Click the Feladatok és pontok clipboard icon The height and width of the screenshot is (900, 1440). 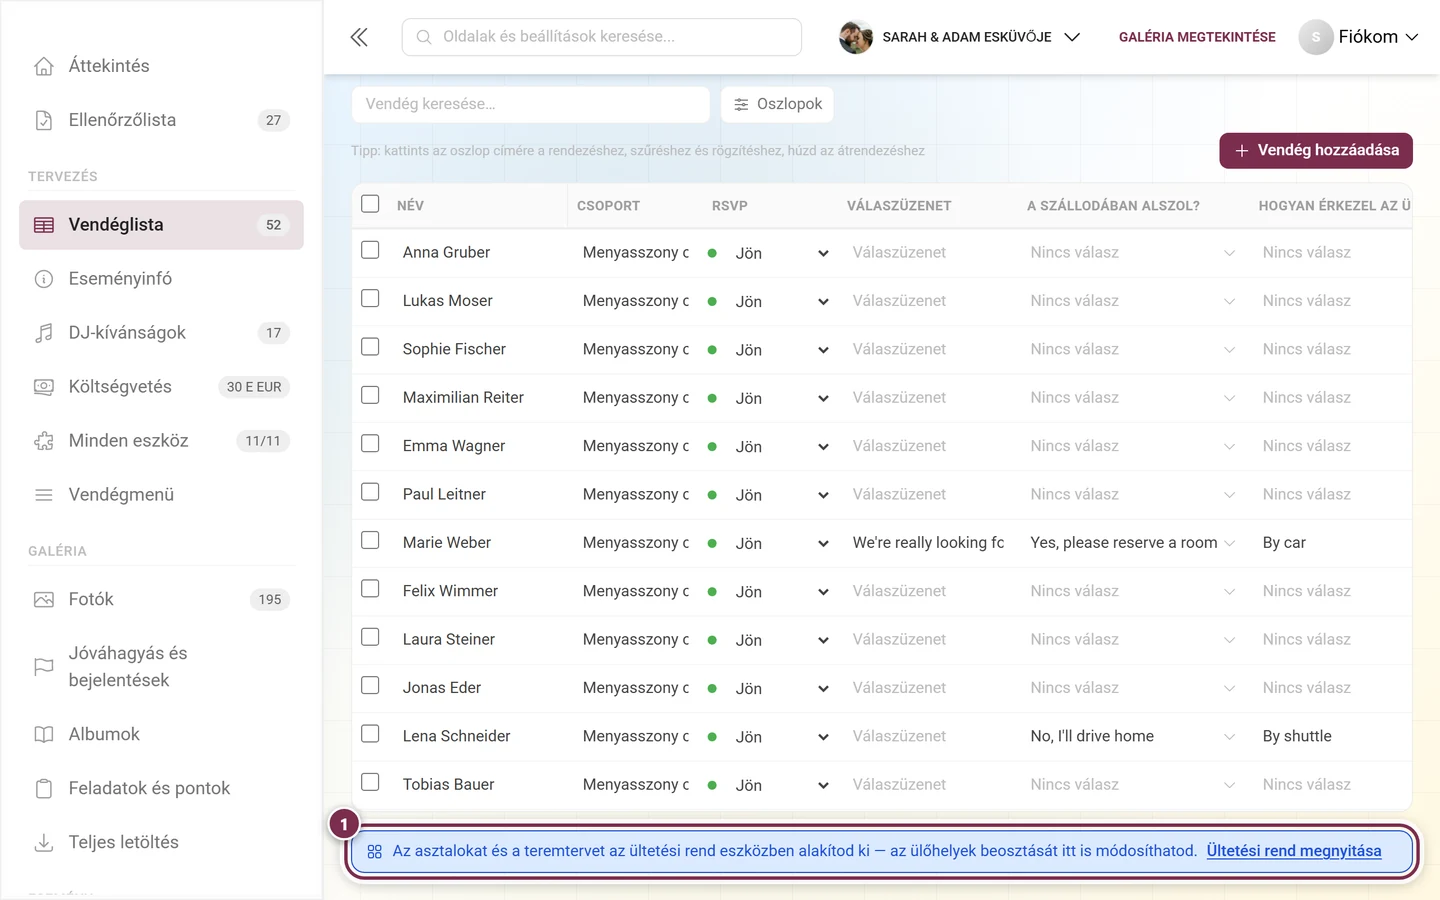point(44,788)
